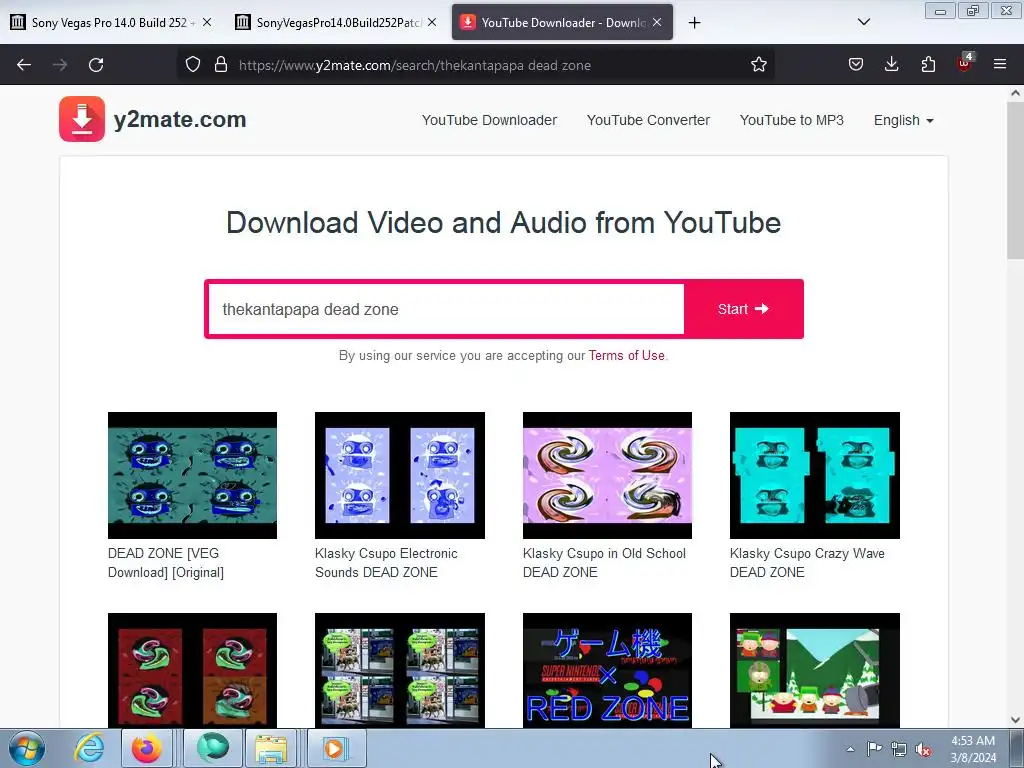This screenshot has width=1024, height=768.
Task: Select the RED ZONE Super Nintendo thumbnail
Action: point(607,670)
